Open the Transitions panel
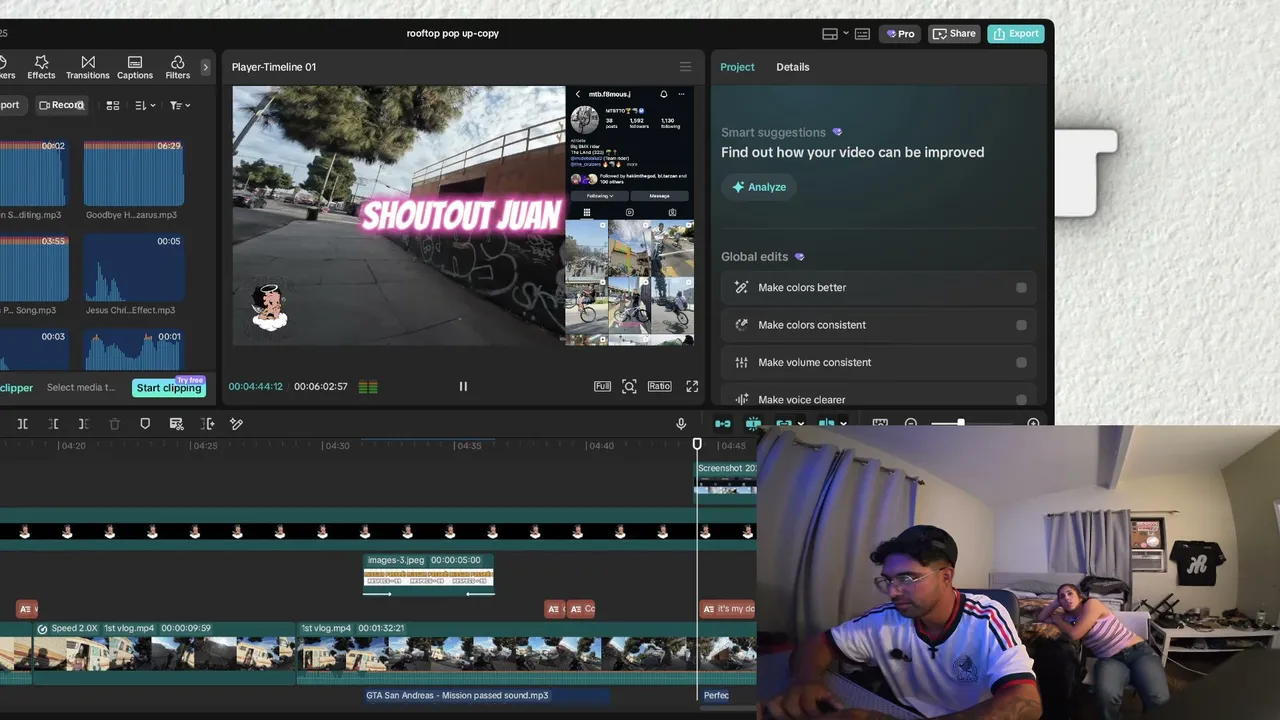The width and height of the screenshot is (1280, 720). (88, 67)
